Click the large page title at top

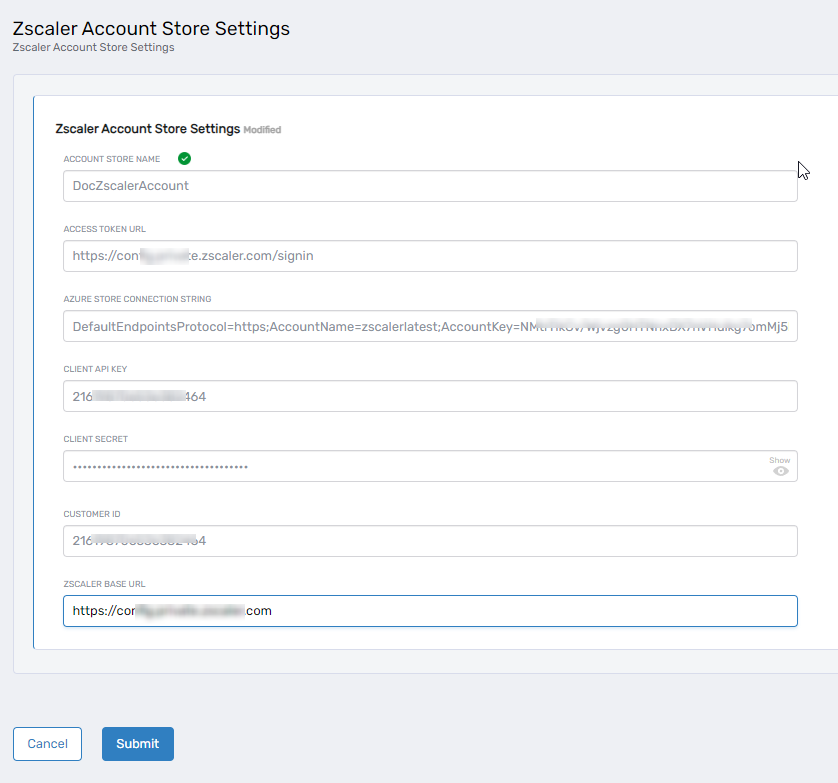click(x=151, y=29)
